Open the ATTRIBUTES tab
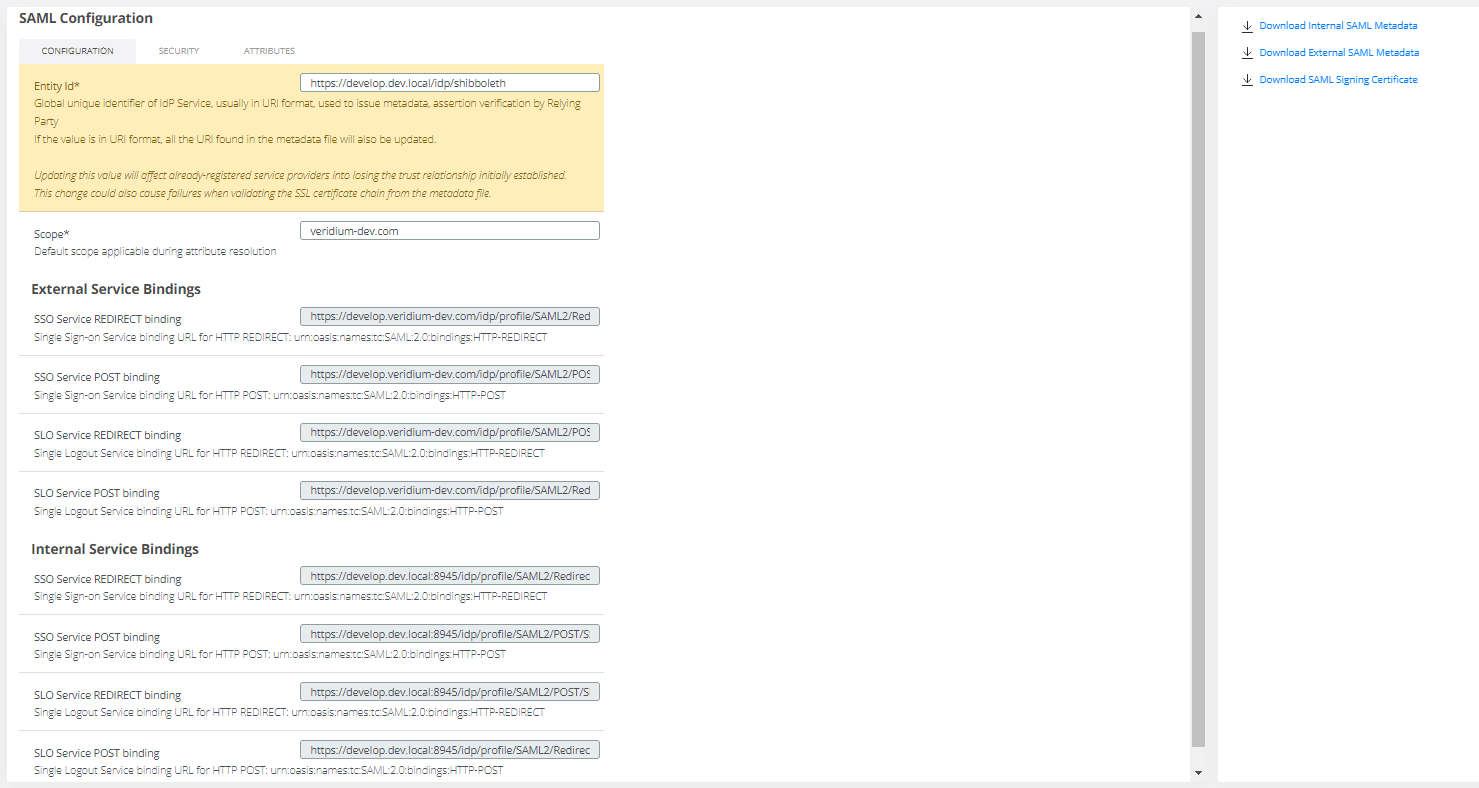This screenshot has height=788, width=1479. 268,50
